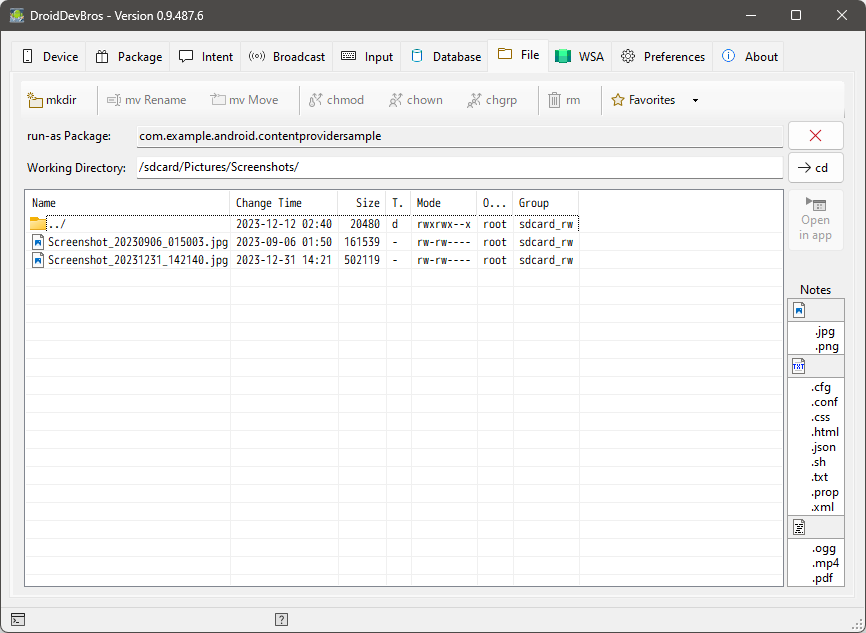Click the .mp4 extension in Notes

coord(825,563)
